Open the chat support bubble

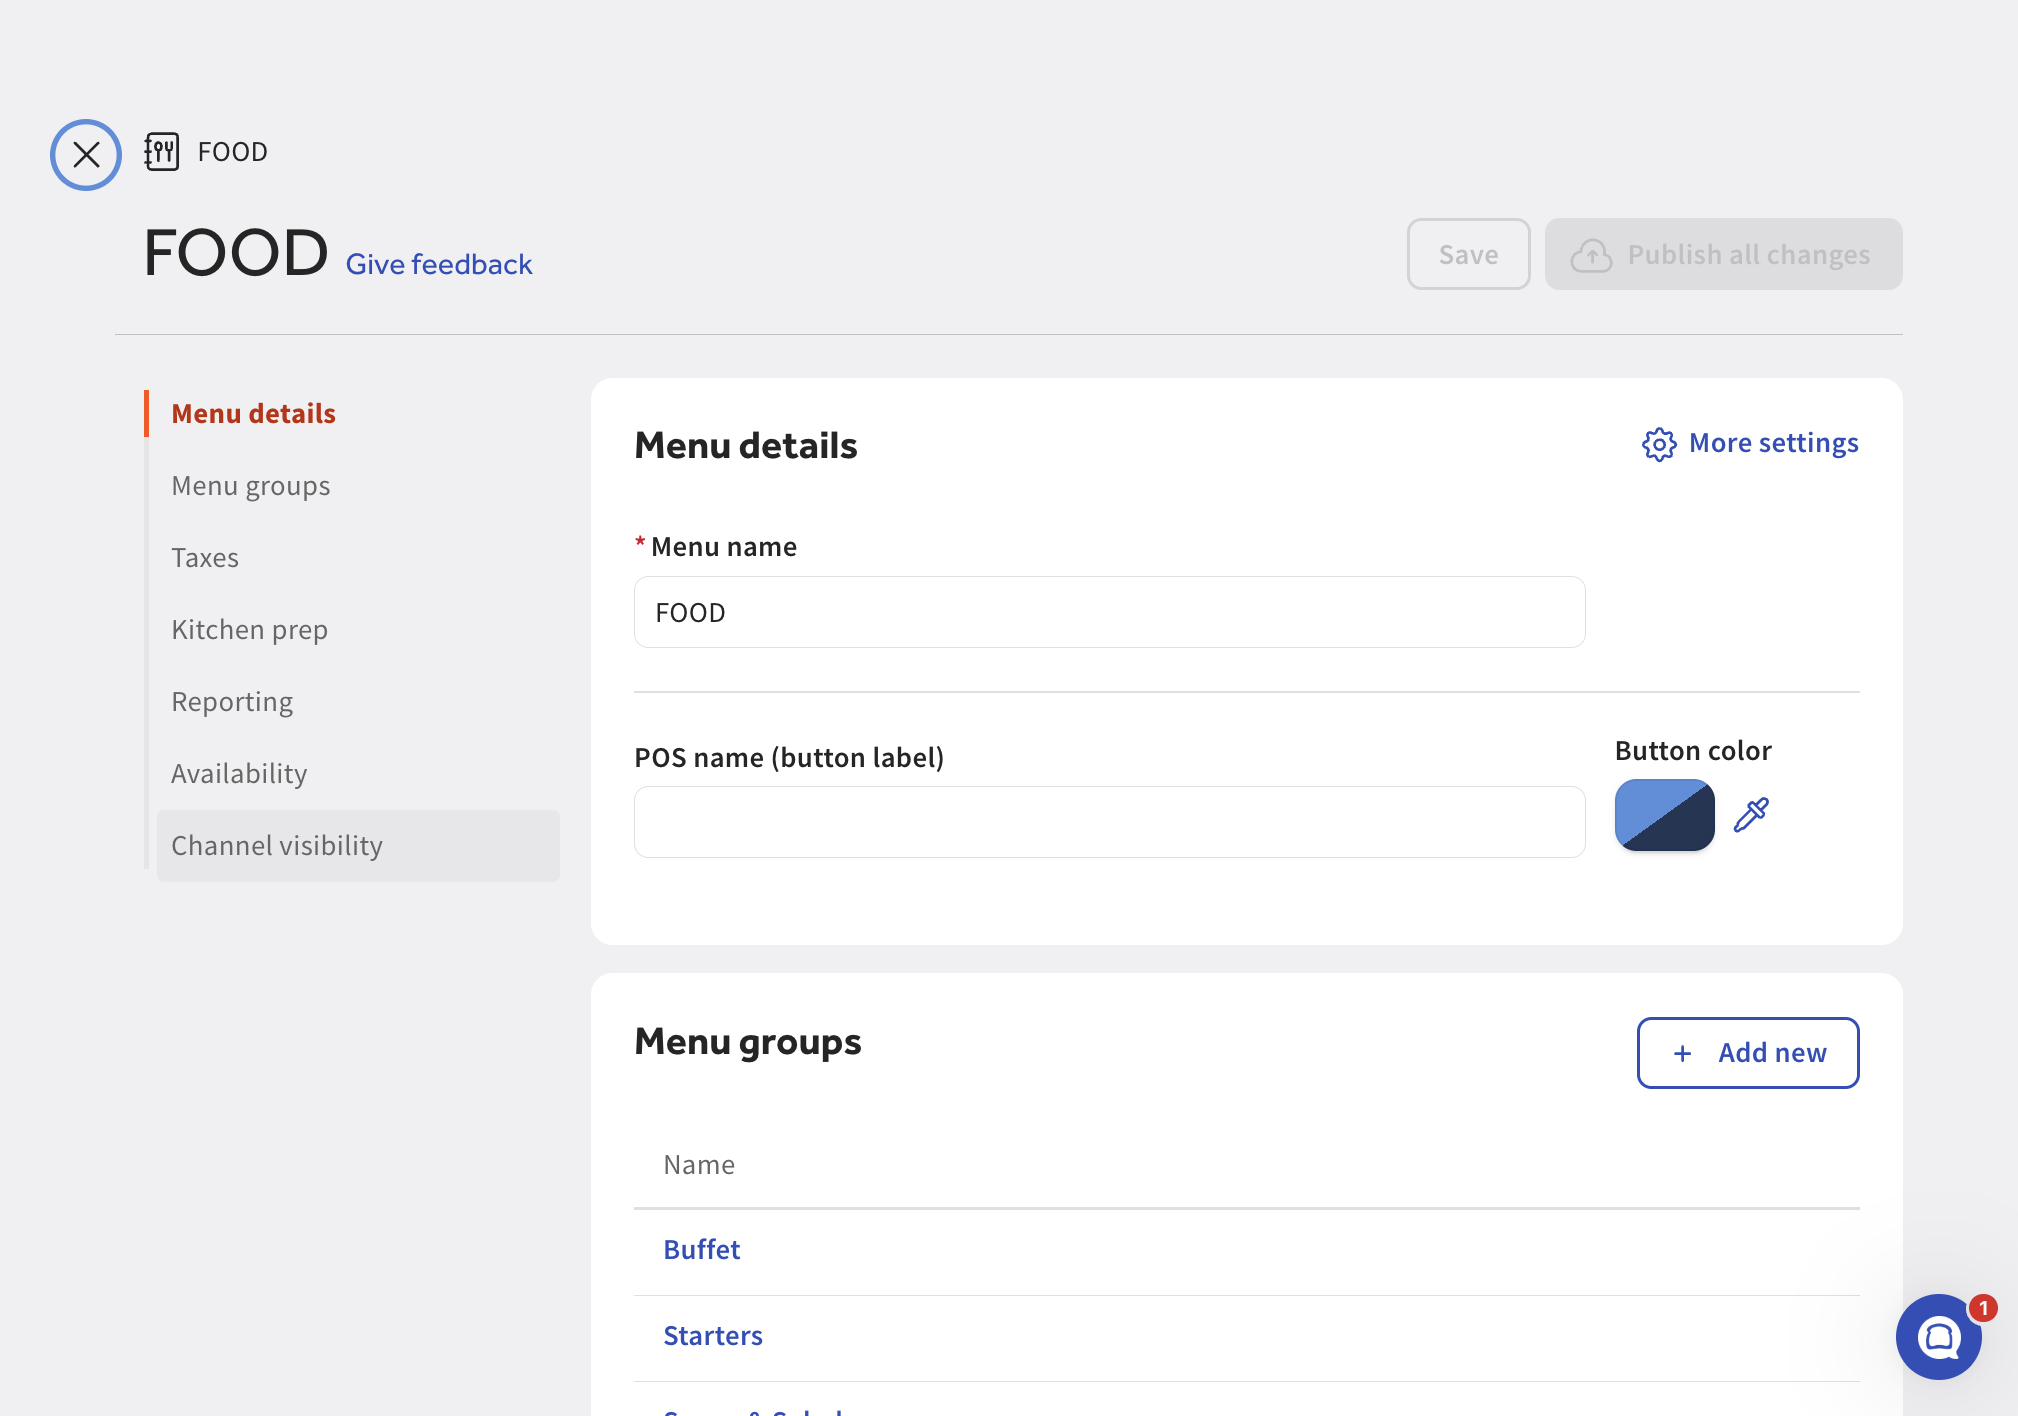(x=1939, y=1337)
